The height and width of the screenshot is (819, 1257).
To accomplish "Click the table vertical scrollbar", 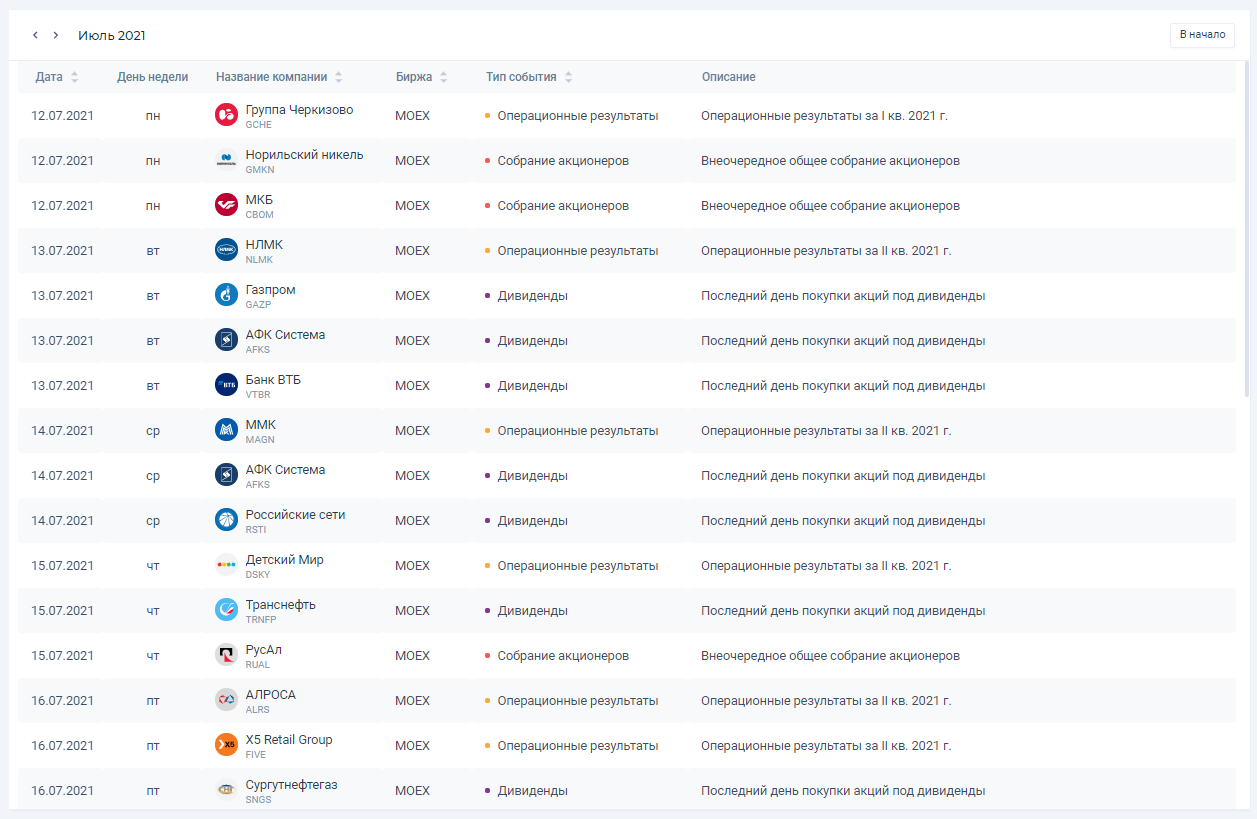I will point(1246,230).
